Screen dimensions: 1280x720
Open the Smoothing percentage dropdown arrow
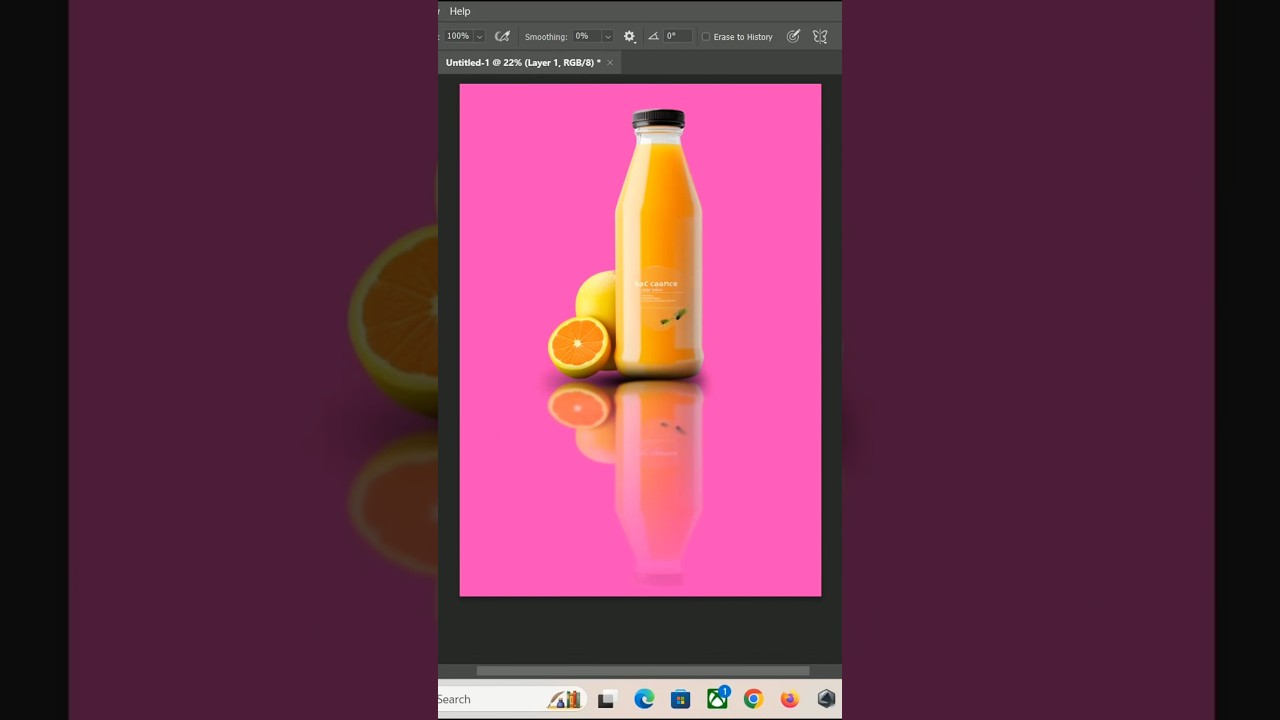coord(608,37)
